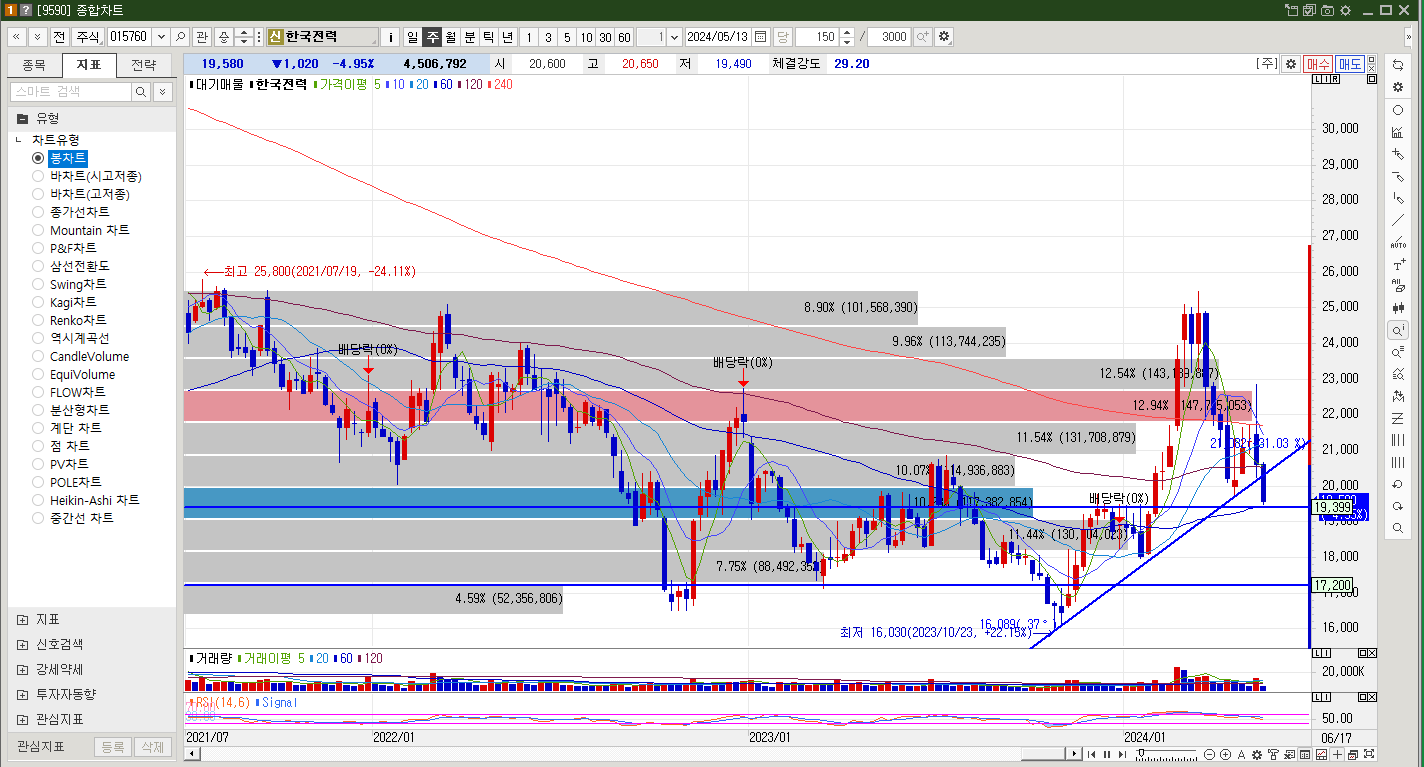Click the stock search magnifier icon
Image resolution: width=1424 pixels, height=767 pixels.
tap(180, 37)
